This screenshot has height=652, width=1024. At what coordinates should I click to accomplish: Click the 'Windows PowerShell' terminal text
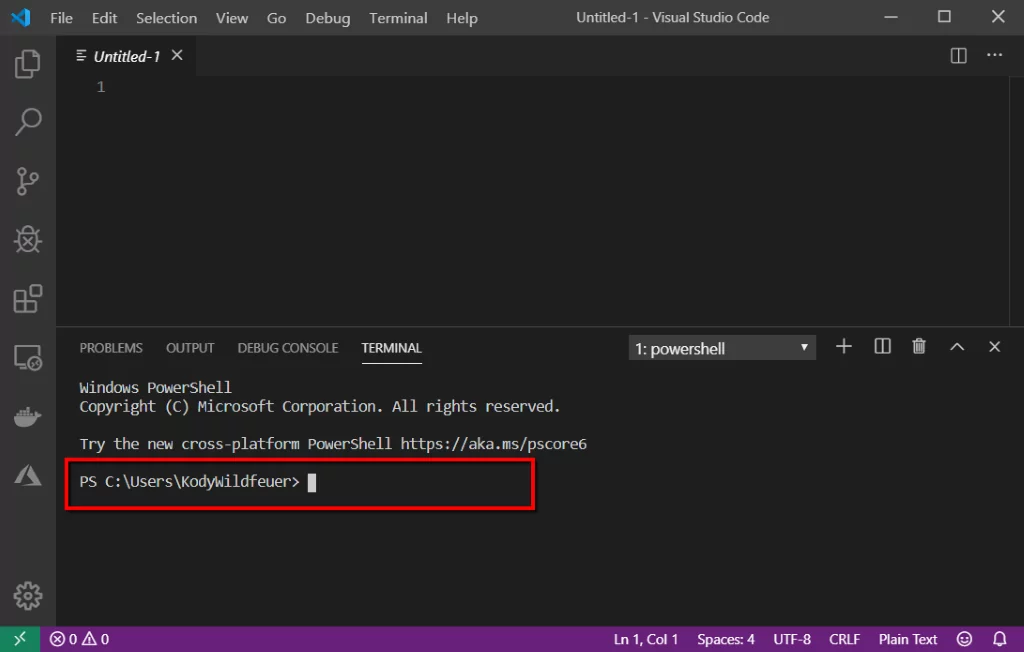155,387
